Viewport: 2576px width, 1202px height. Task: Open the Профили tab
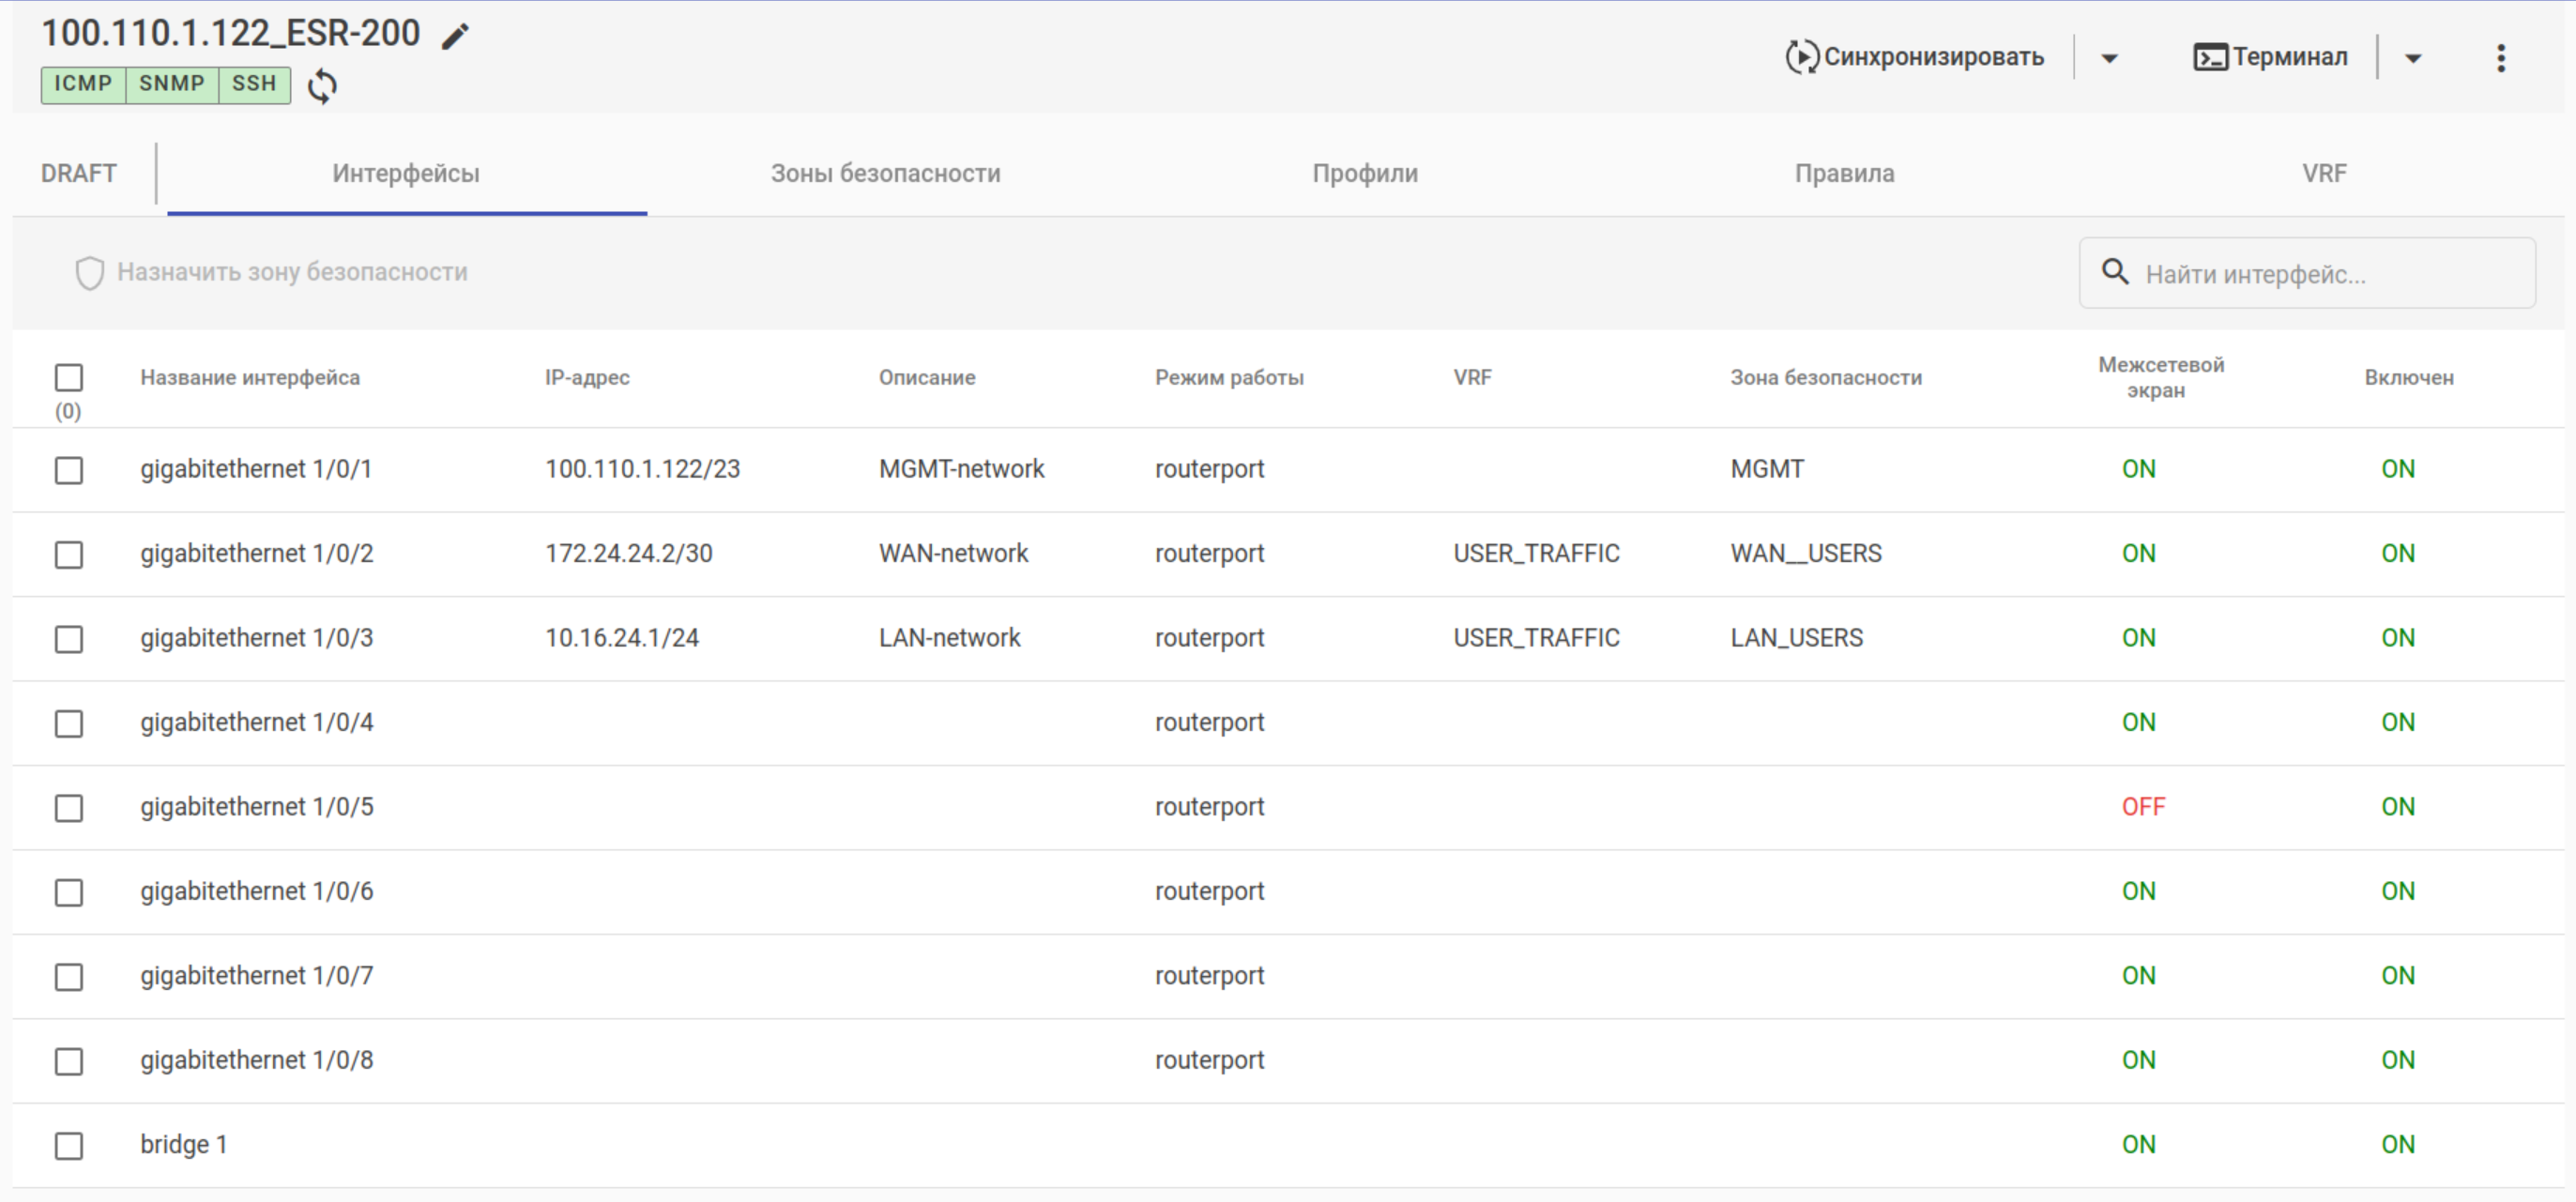tap(1365, 173)
